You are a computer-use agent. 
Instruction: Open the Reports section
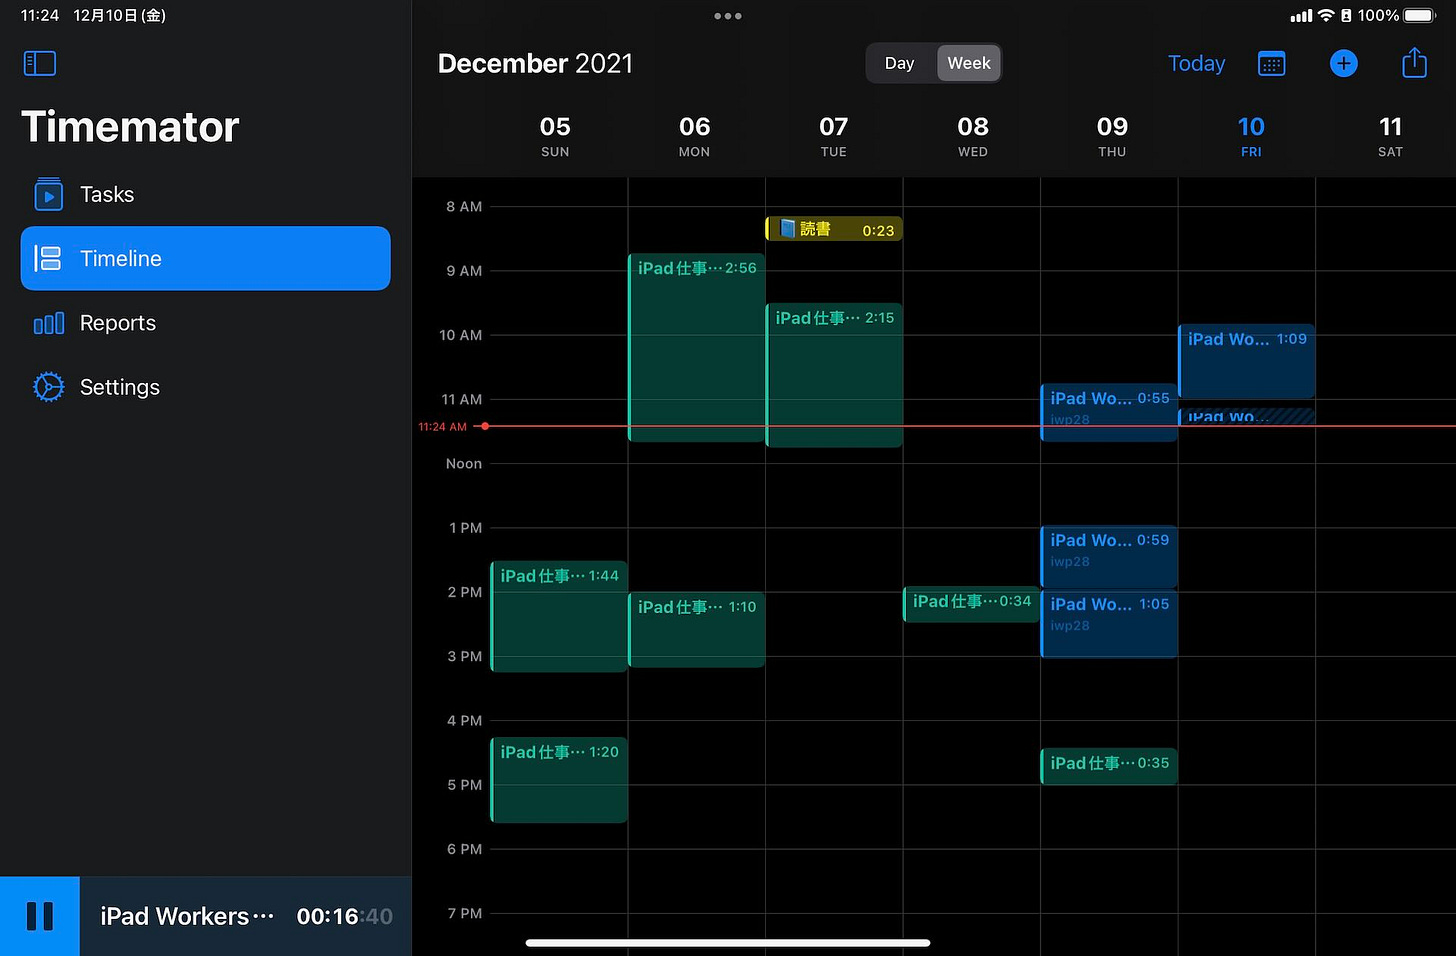[205, 323]
